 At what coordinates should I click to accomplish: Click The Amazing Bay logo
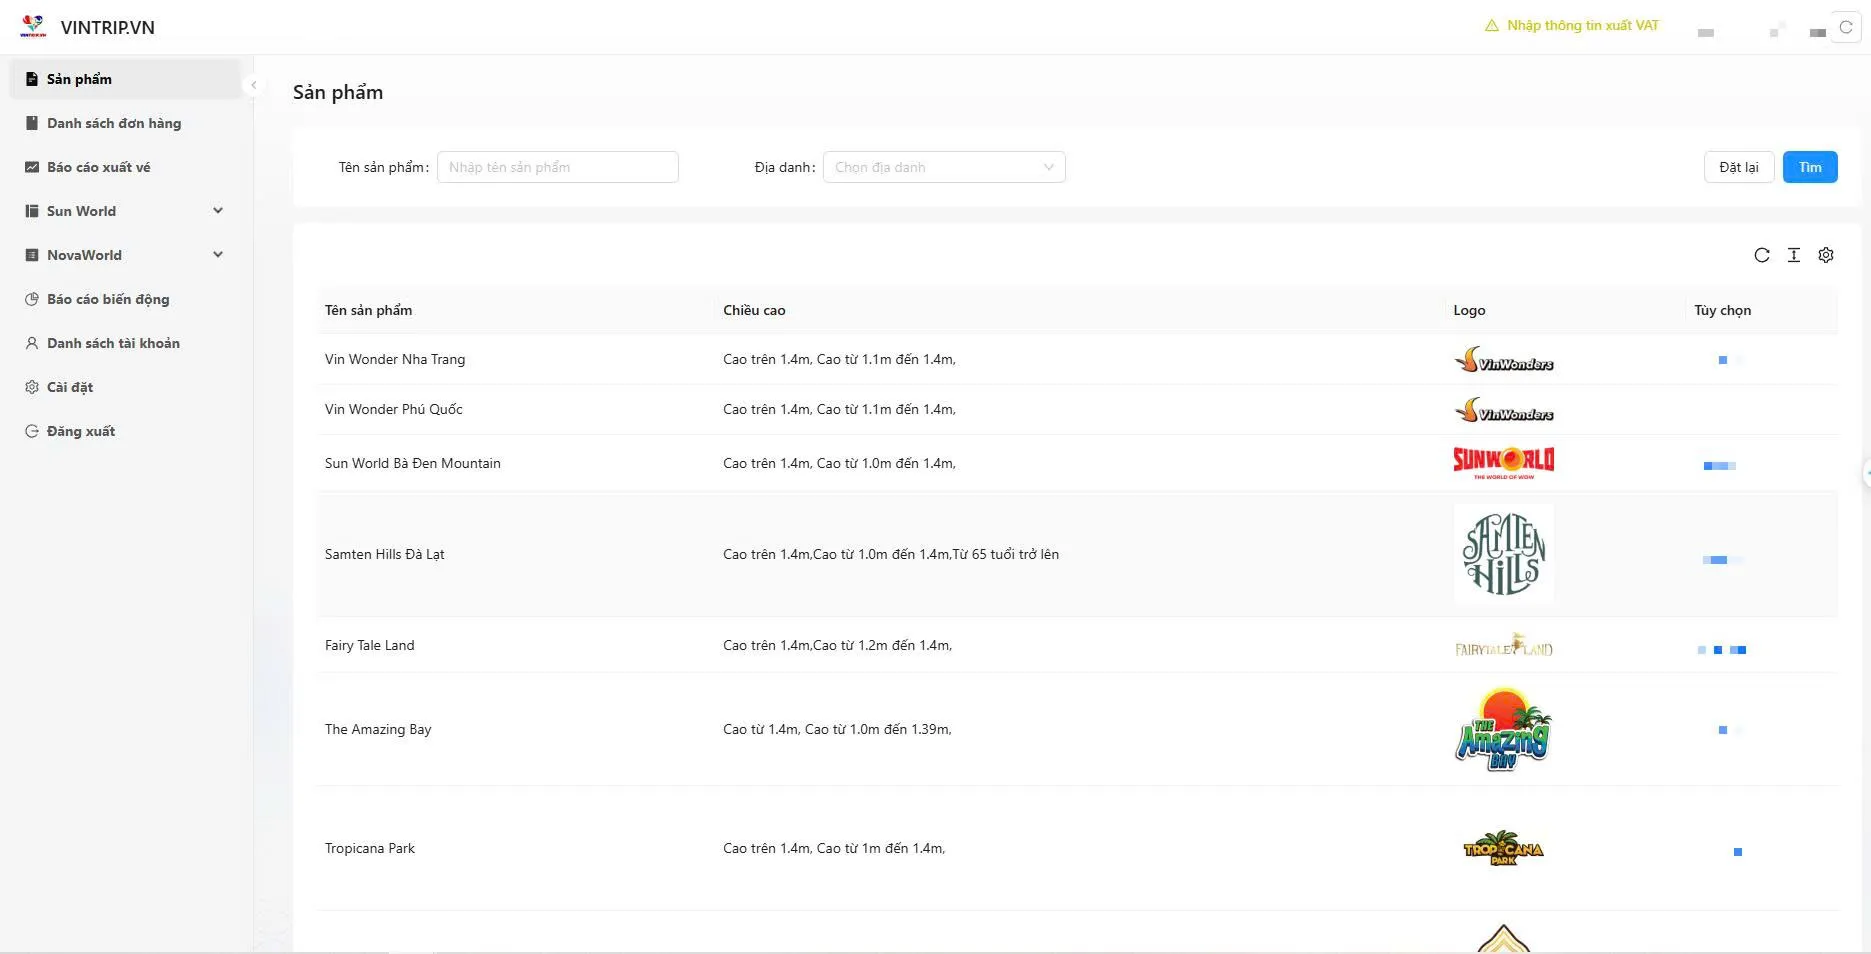pyautogui.click(x=1503, y=729)
